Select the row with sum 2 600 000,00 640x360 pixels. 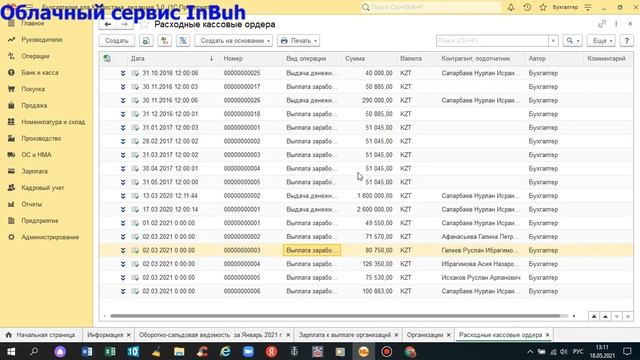(x=366, y=209)
